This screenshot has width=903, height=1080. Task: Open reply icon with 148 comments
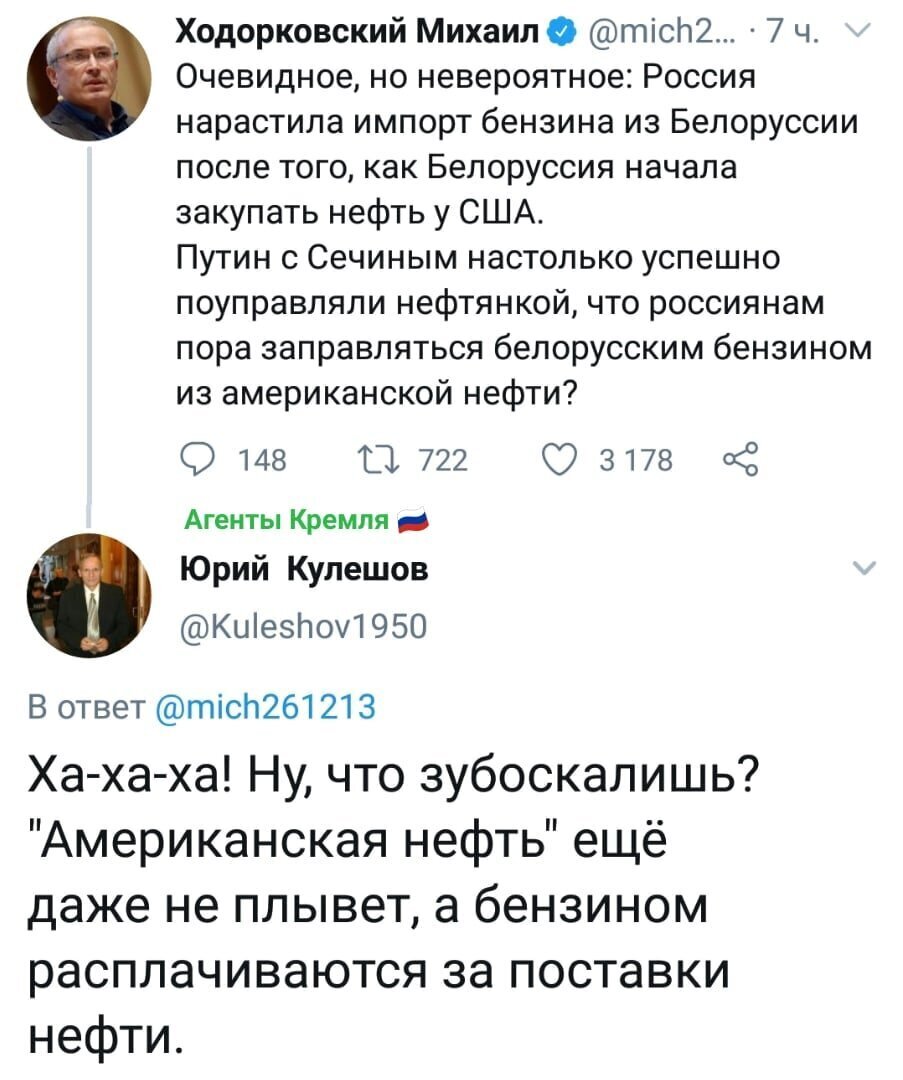pyautogui.click(x=195, y=459)
